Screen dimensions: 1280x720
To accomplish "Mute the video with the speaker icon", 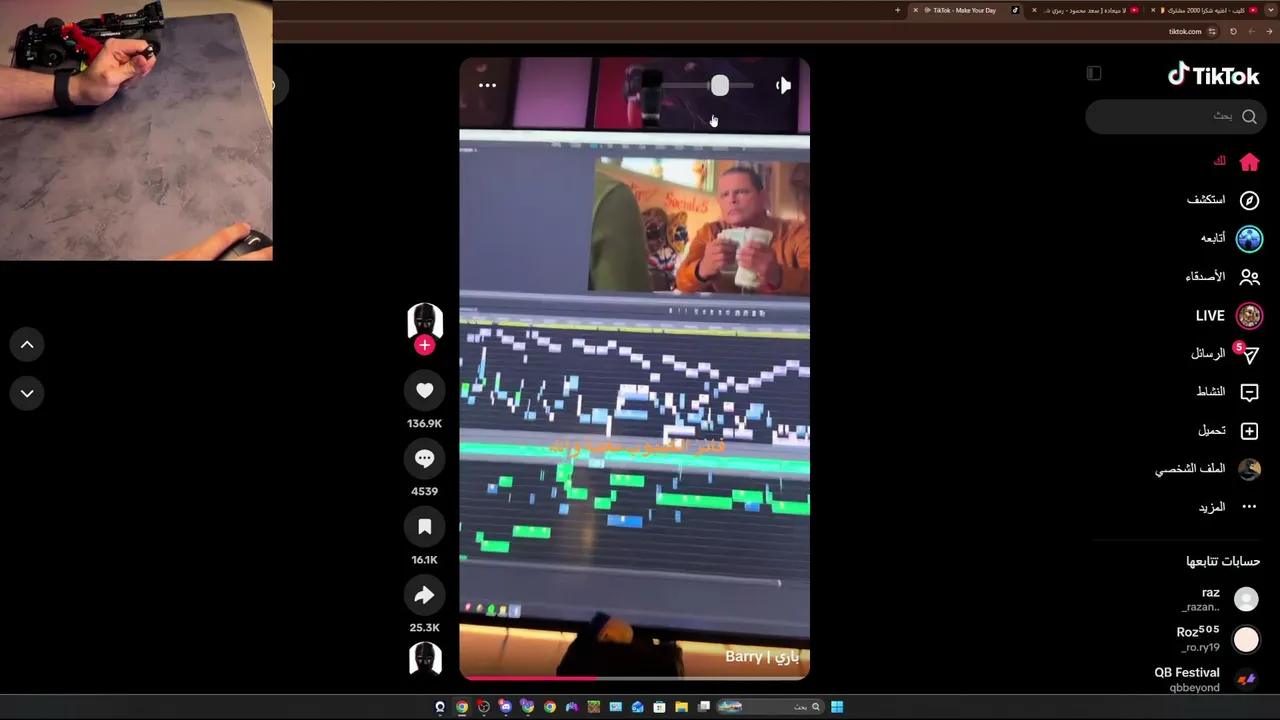I will (x=783, y=86).
